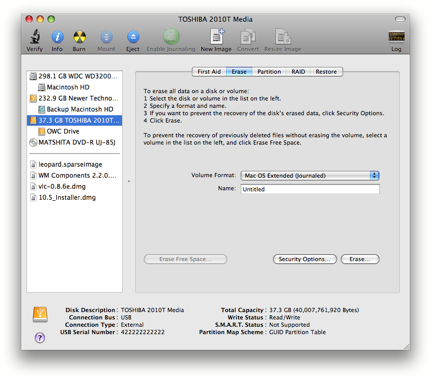
Task: Click the Disk Description TOSHIBA 2010T Media value
Action: click(x=152, y=310)
